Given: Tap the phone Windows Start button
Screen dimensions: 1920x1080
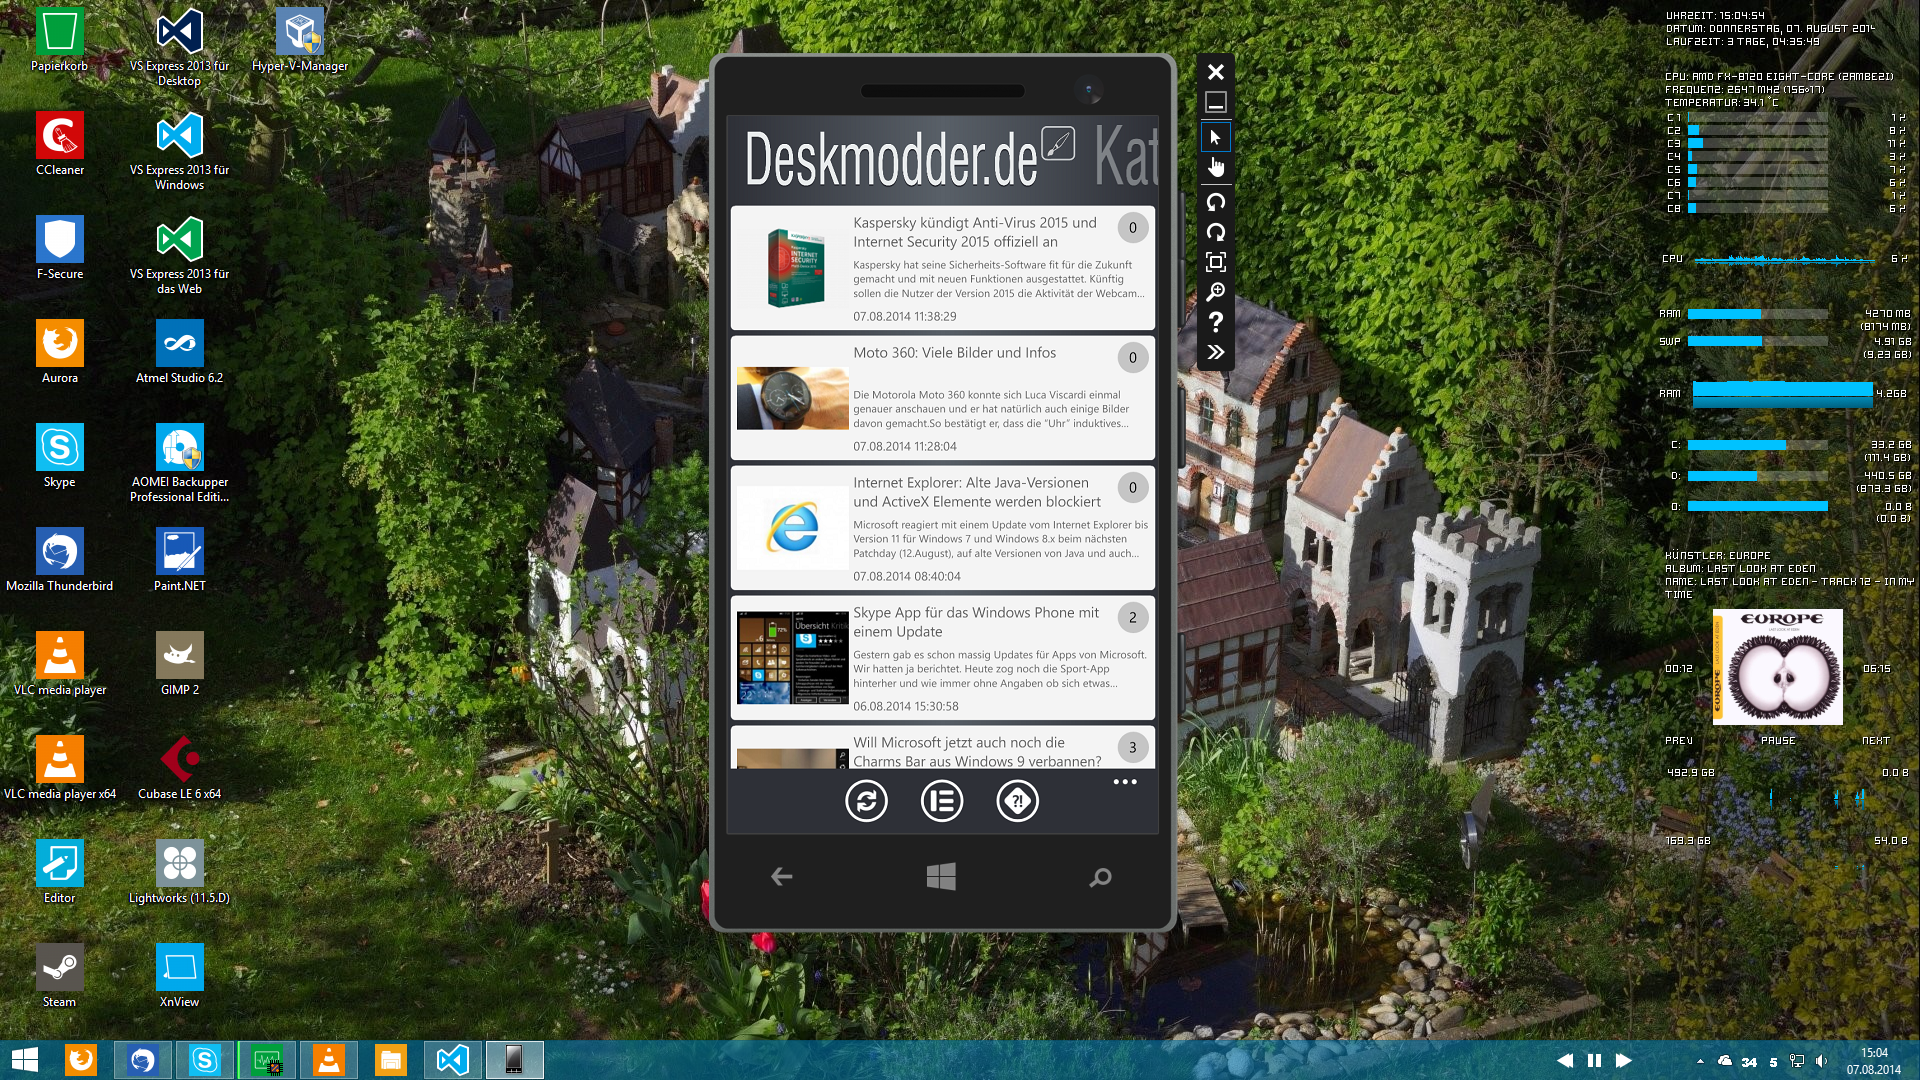Looking at the screenshot, I should pyautogui.click(x=941, y=877).
